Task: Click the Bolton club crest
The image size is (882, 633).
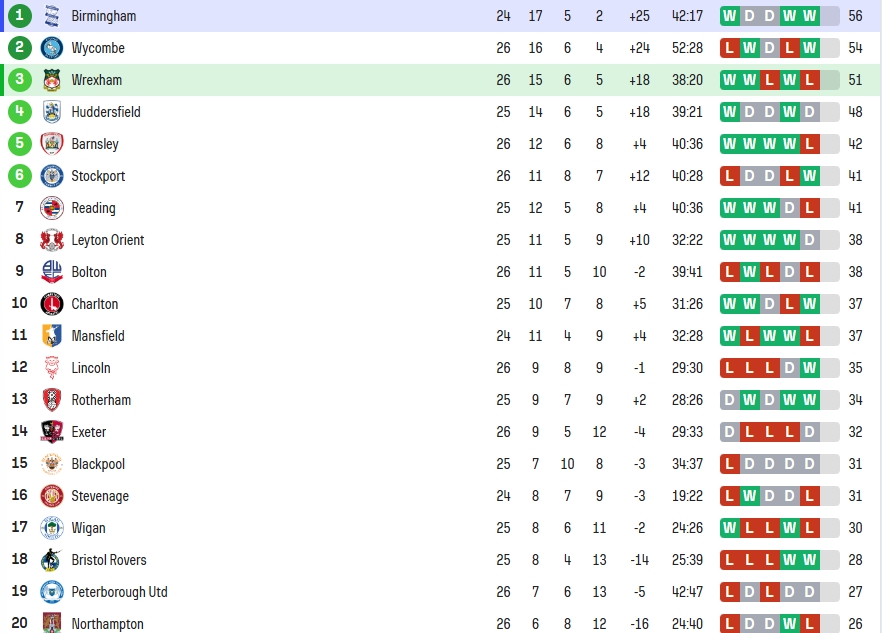Action: [52, 272]
